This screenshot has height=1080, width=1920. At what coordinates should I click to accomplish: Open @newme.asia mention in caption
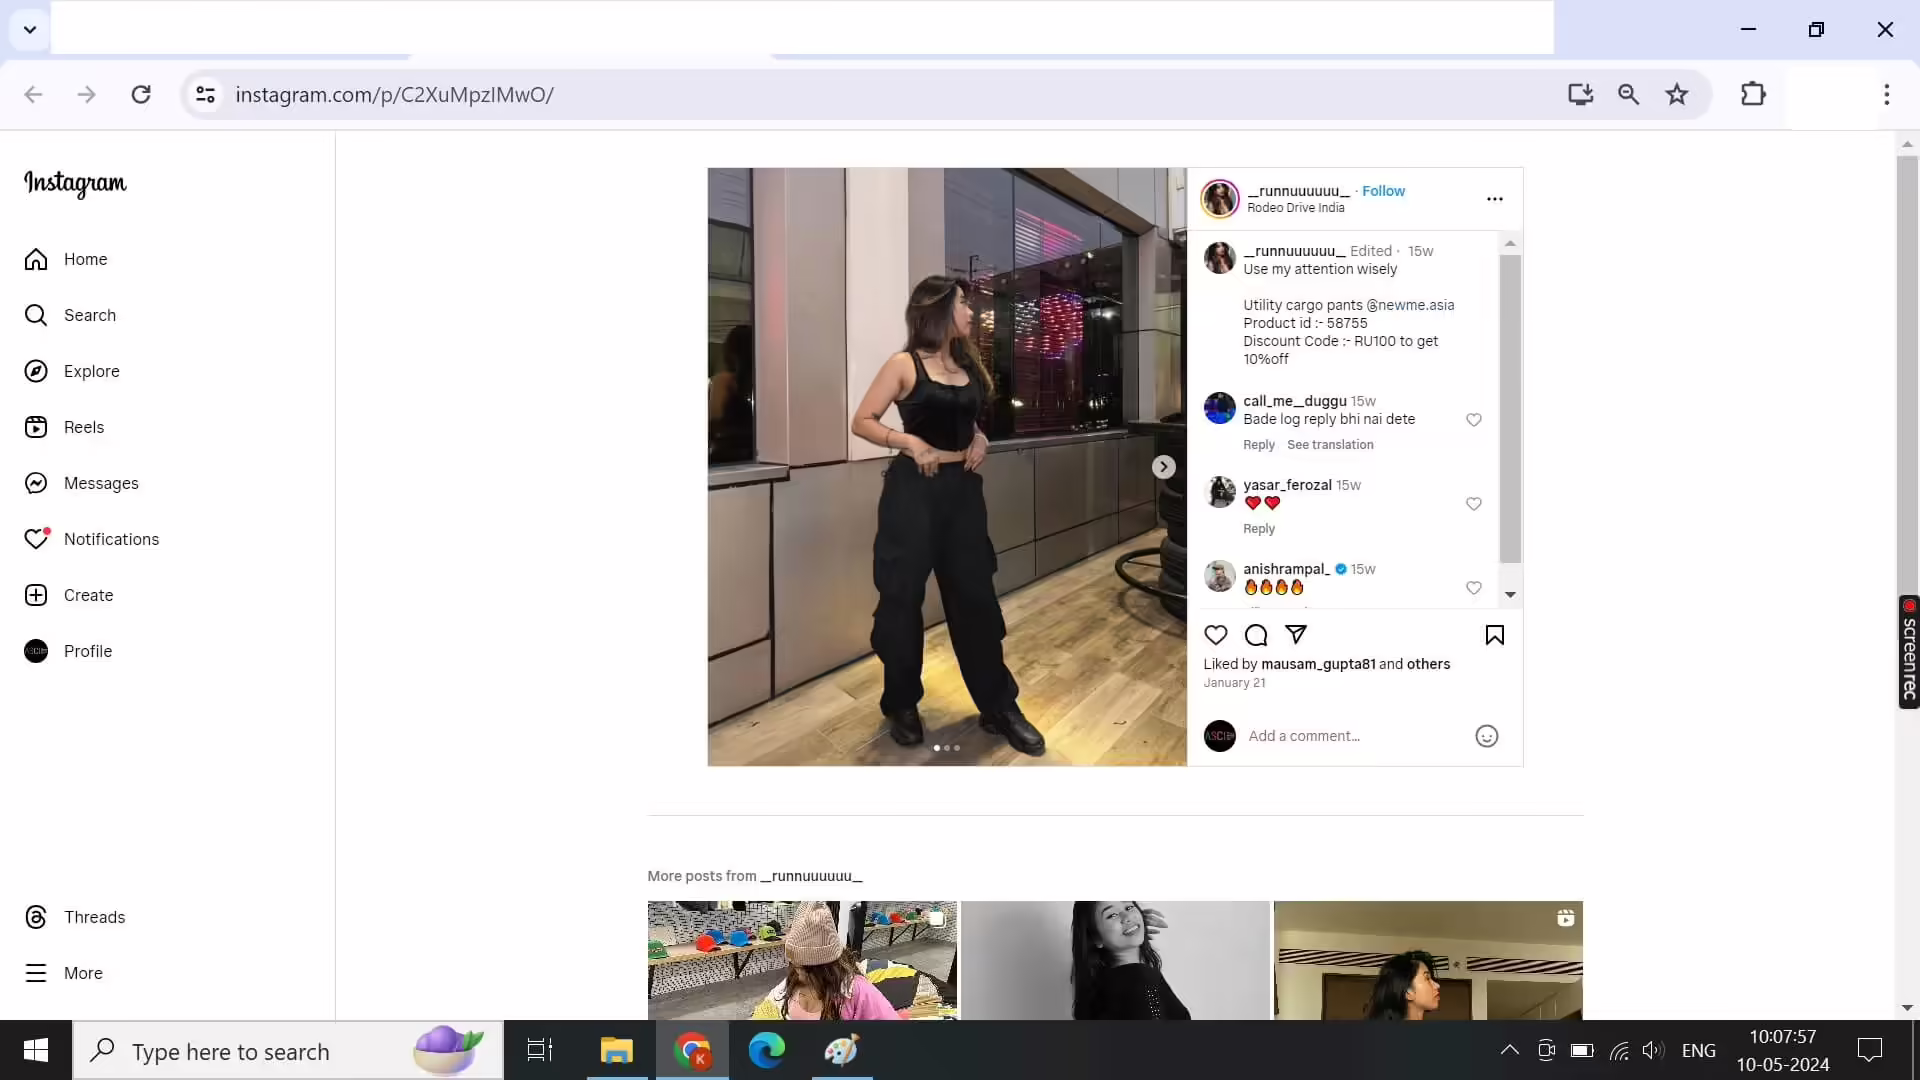1410,305
